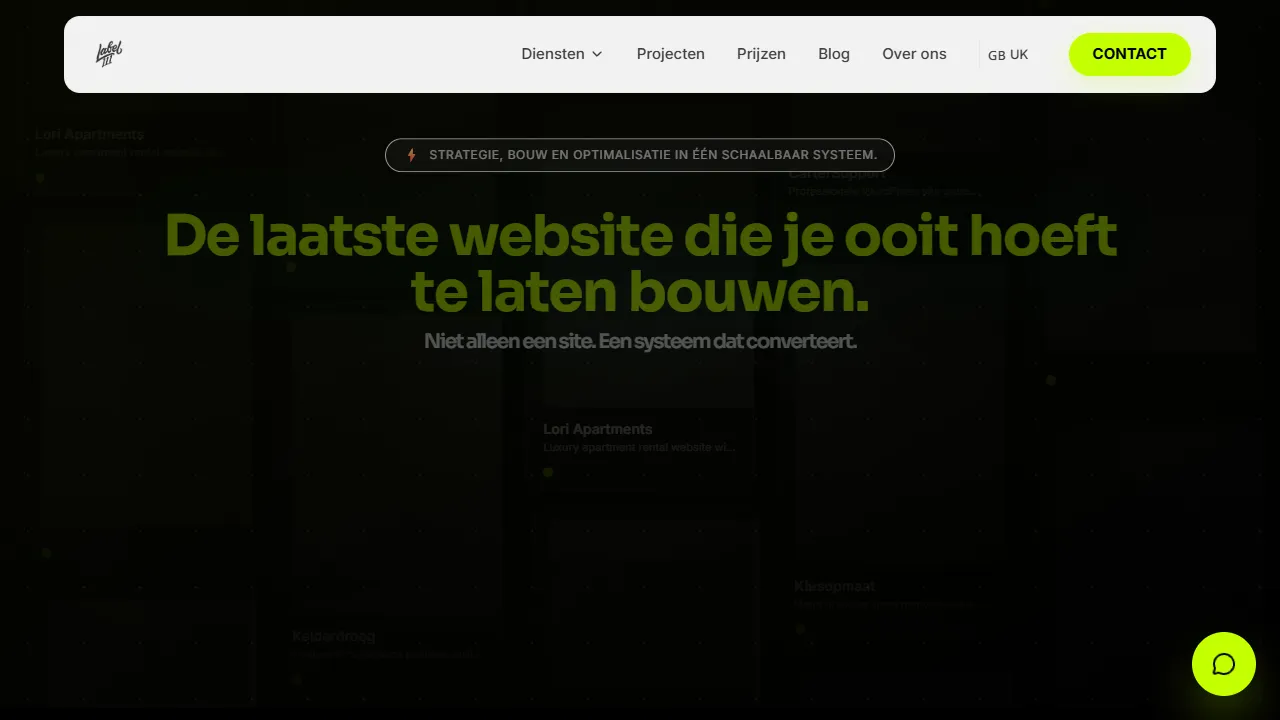Open the Blog page

833,54
